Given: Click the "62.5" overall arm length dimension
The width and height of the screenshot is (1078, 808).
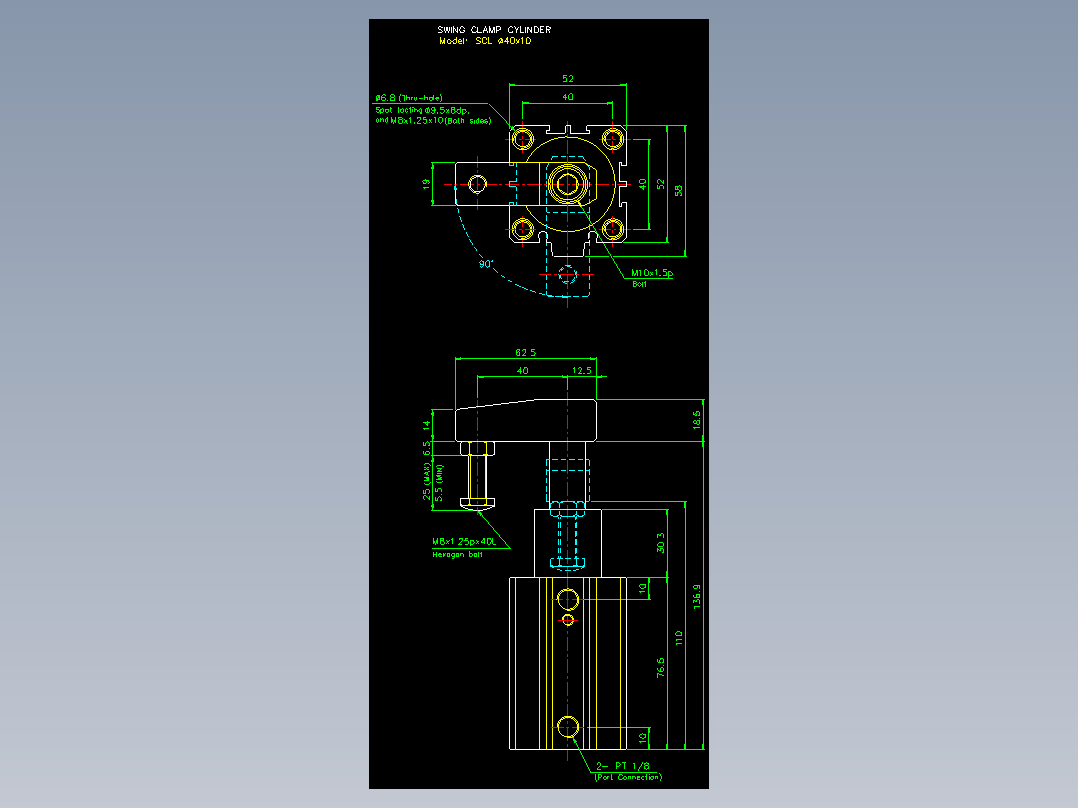Looking at the screenshot, I should click(526, 352).
